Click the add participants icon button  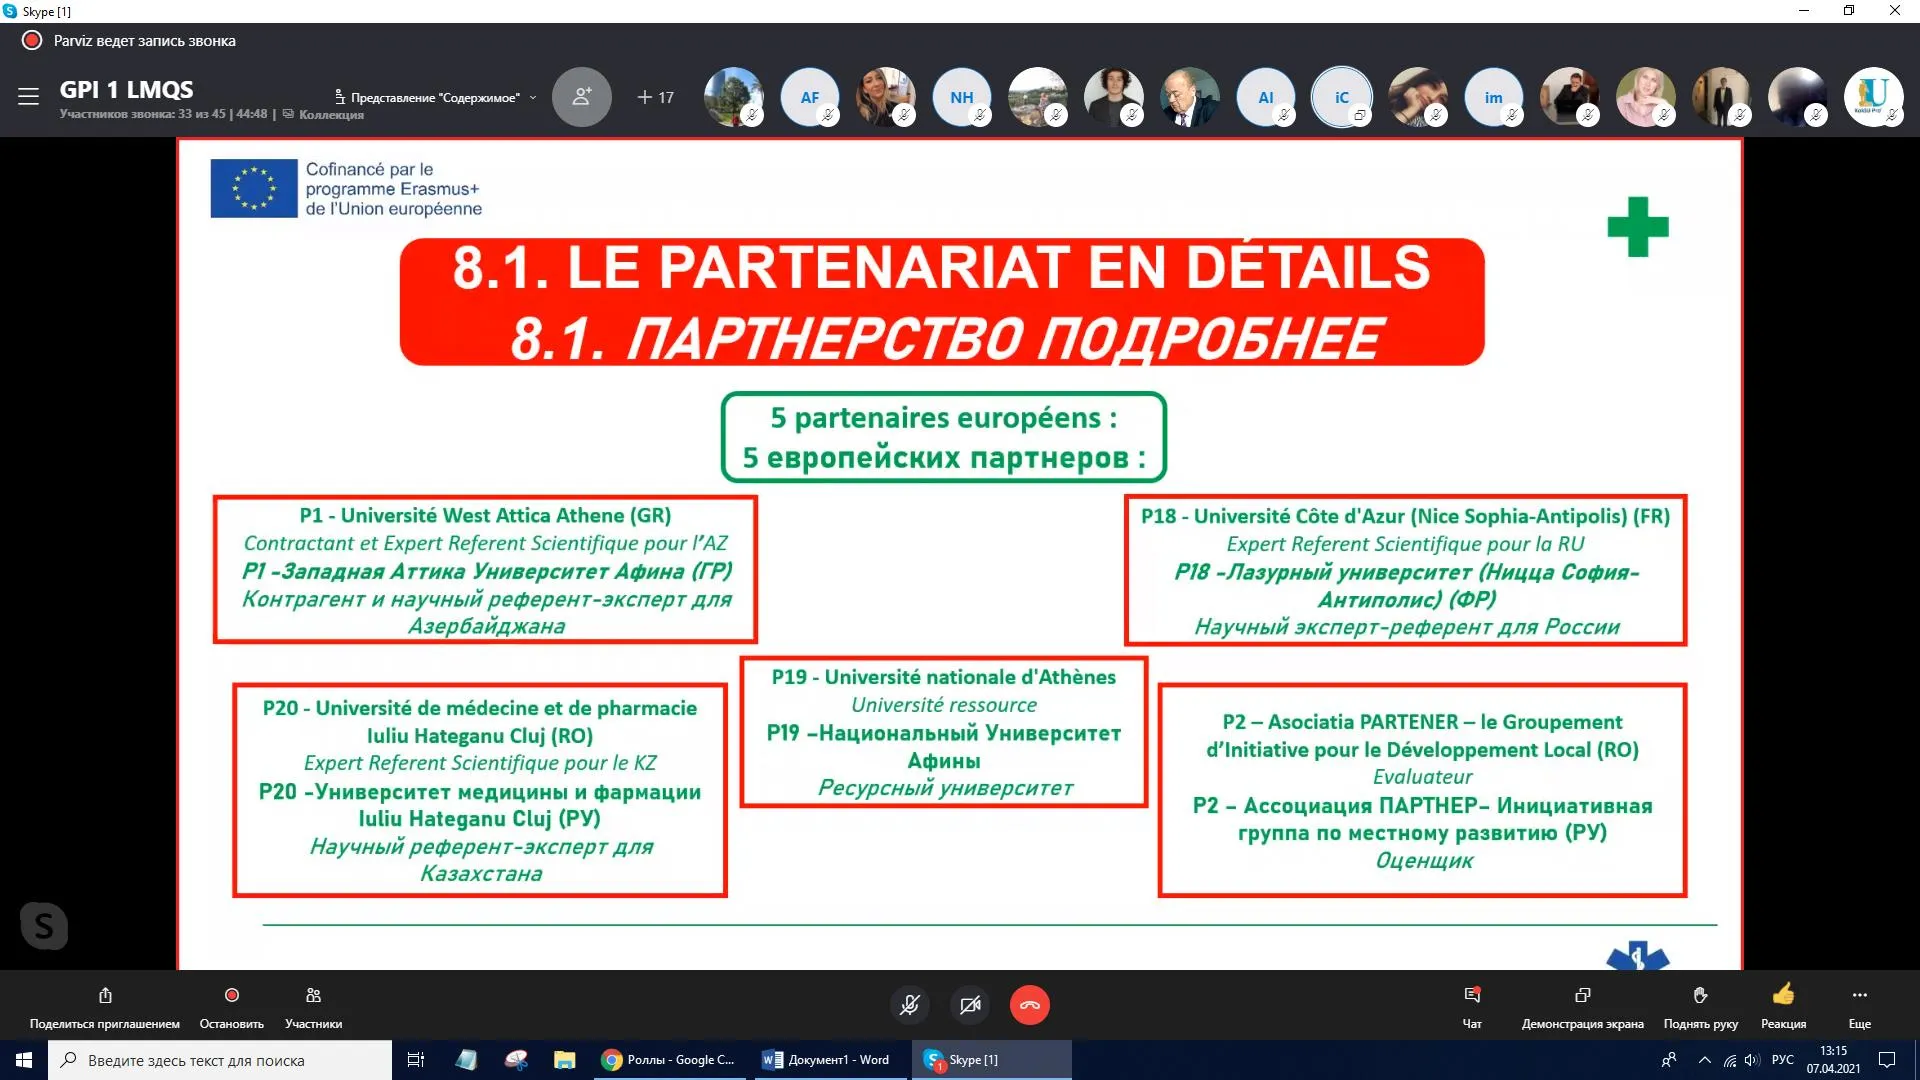(581, 96)
